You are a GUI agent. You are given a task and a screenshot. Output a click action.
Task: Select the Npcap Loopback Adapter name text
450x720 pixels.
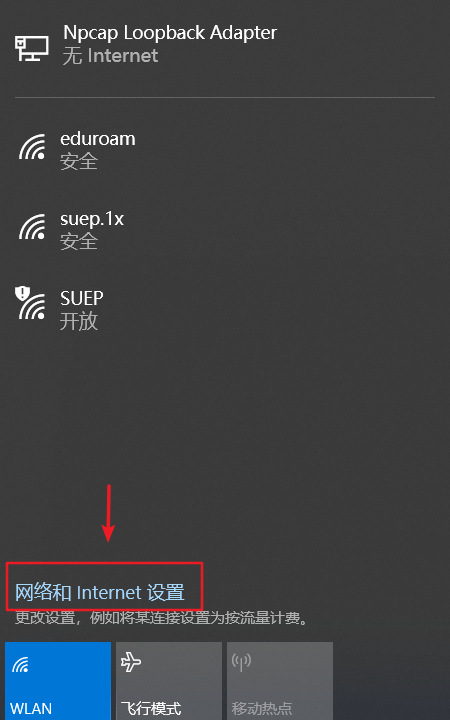170,33
